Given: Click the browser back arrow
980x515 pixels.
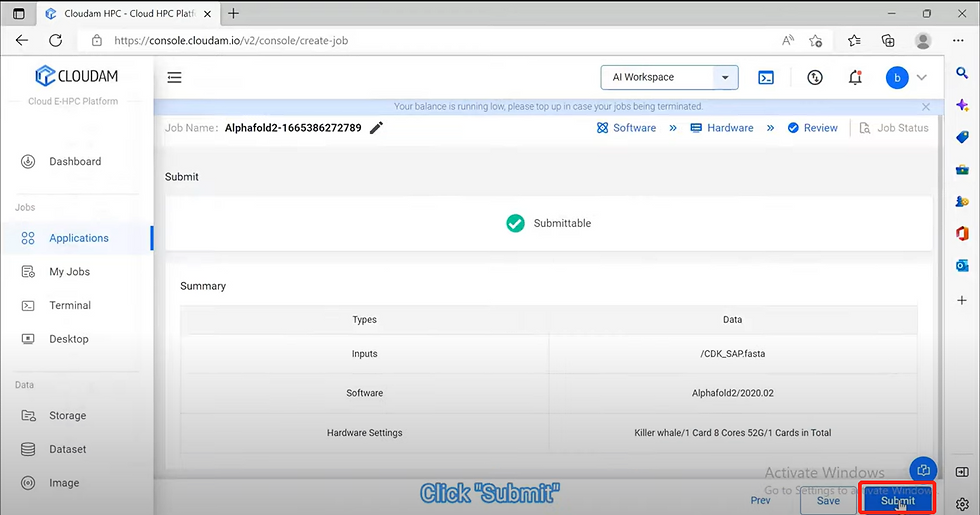Looking at the screenshot, I should tap(22, 41).
